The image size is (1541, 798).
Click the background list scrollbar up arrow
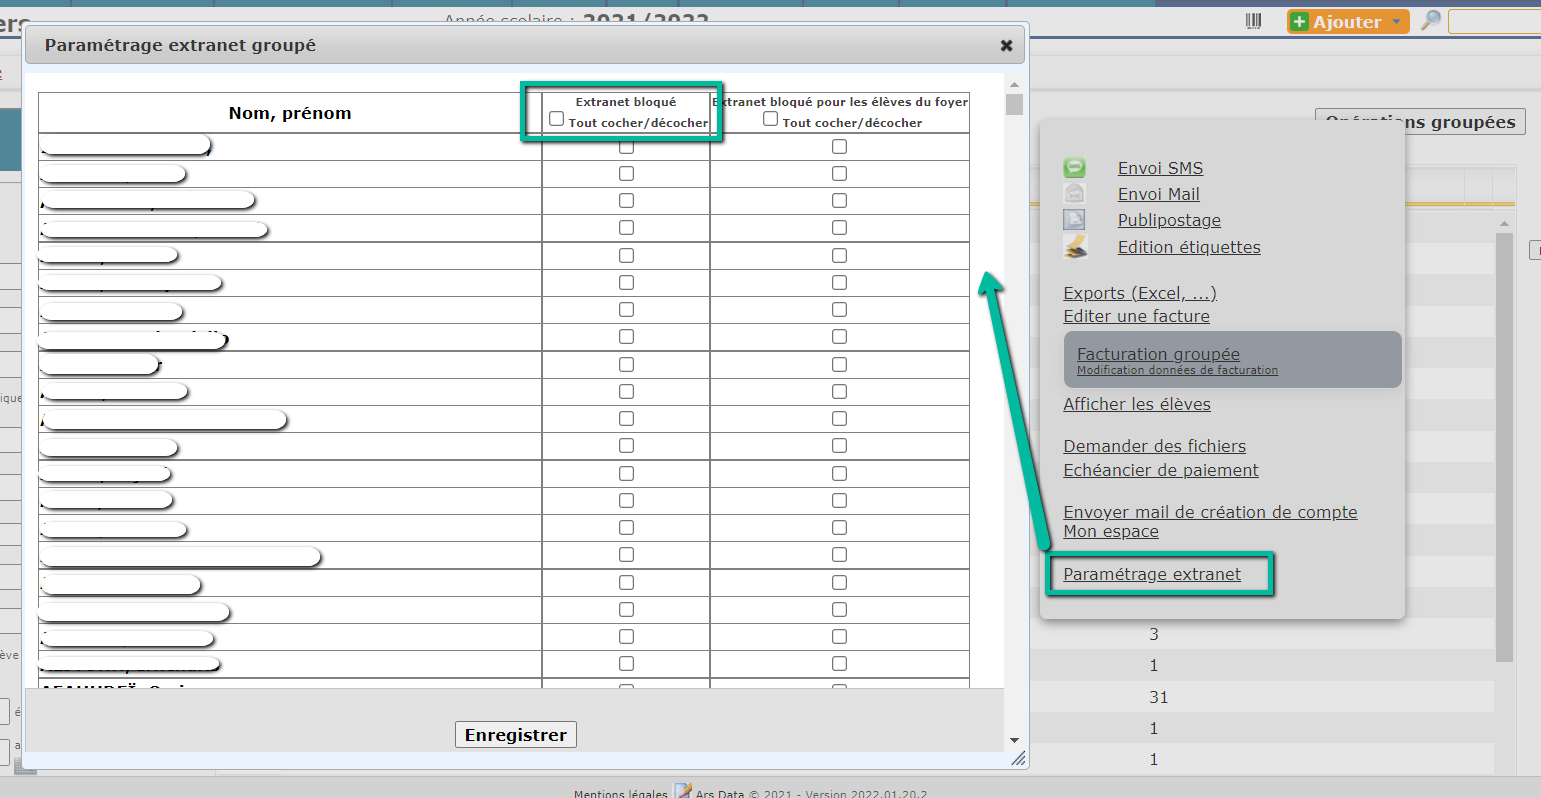(1504, 223)
